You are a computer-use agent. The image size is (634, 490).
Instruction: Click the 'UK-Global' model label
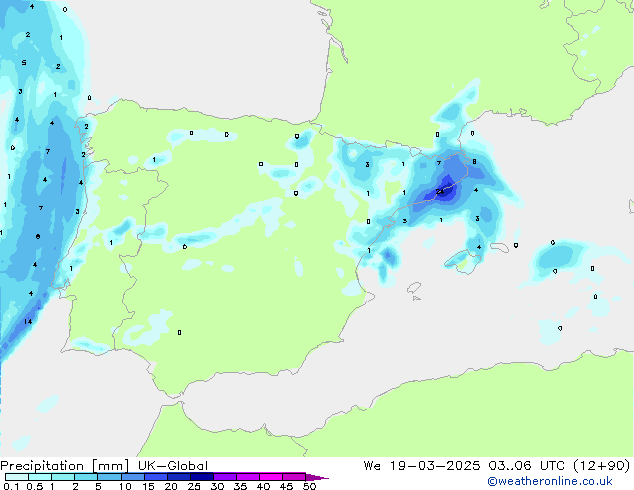tap(173, 466)
